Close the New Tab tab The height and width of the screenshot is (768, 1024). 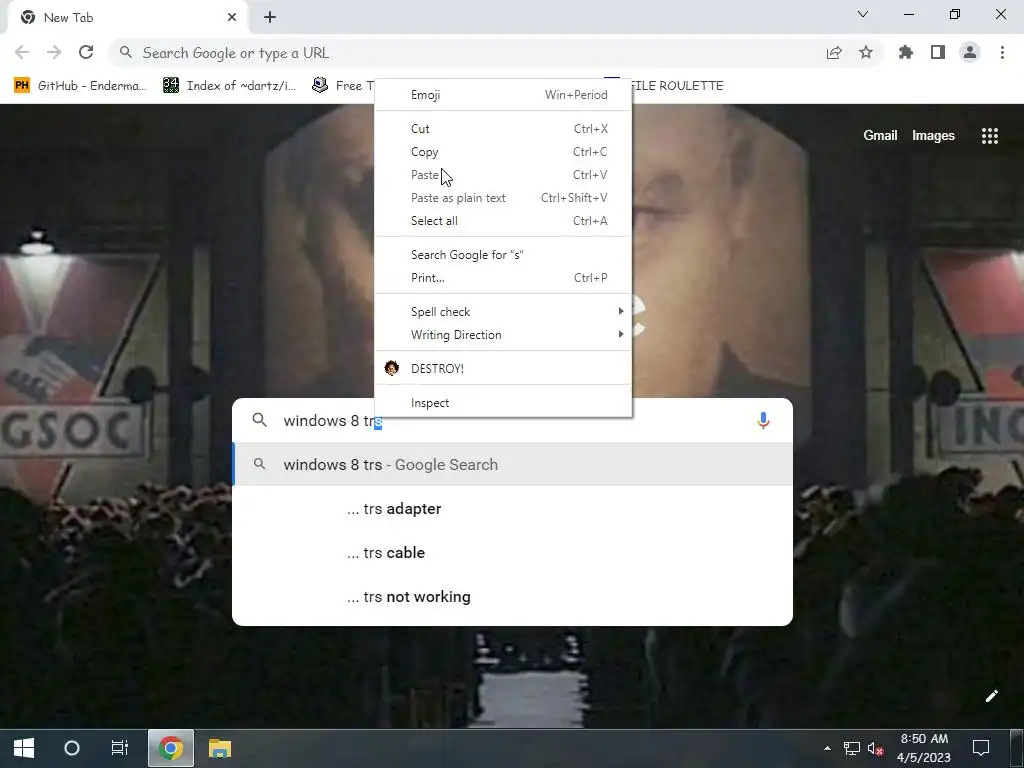pyautogui.click(x=232, y=18)
